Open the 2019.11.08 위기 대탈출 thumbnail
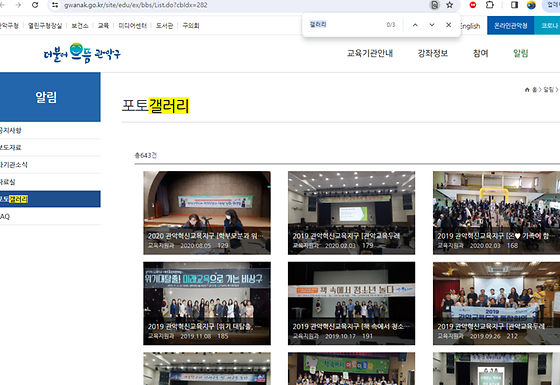 [x=207, y=303]
